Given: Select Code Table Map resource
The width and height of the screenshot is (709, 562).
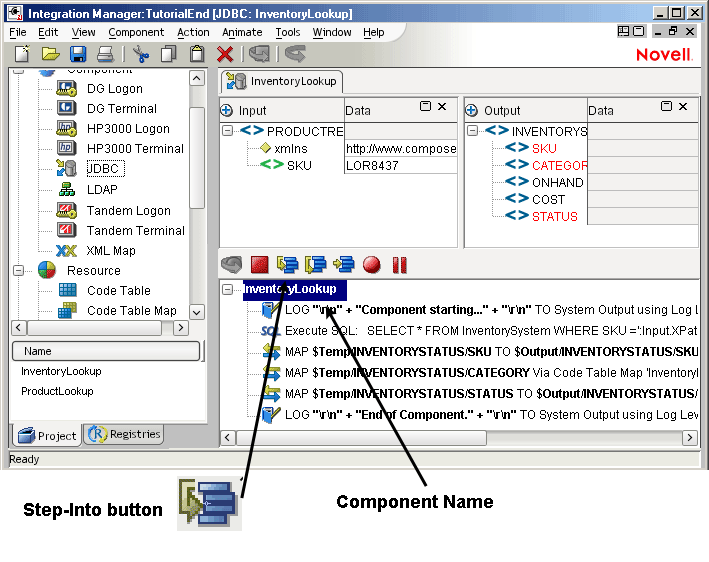Looking at the screenshot, I should [x=132, y=311].
